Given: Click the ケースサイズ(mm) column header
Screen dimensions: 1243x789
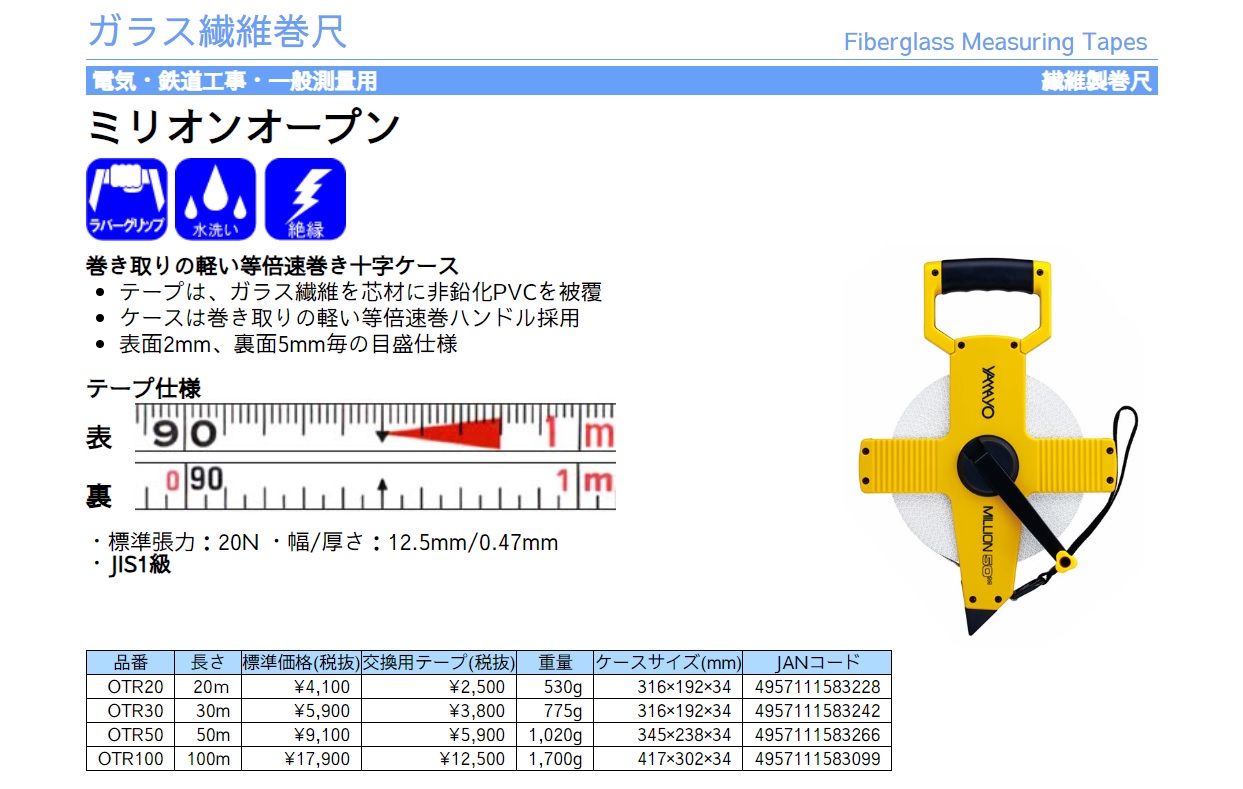Looking at the screenshot, I should click(668, 662).
